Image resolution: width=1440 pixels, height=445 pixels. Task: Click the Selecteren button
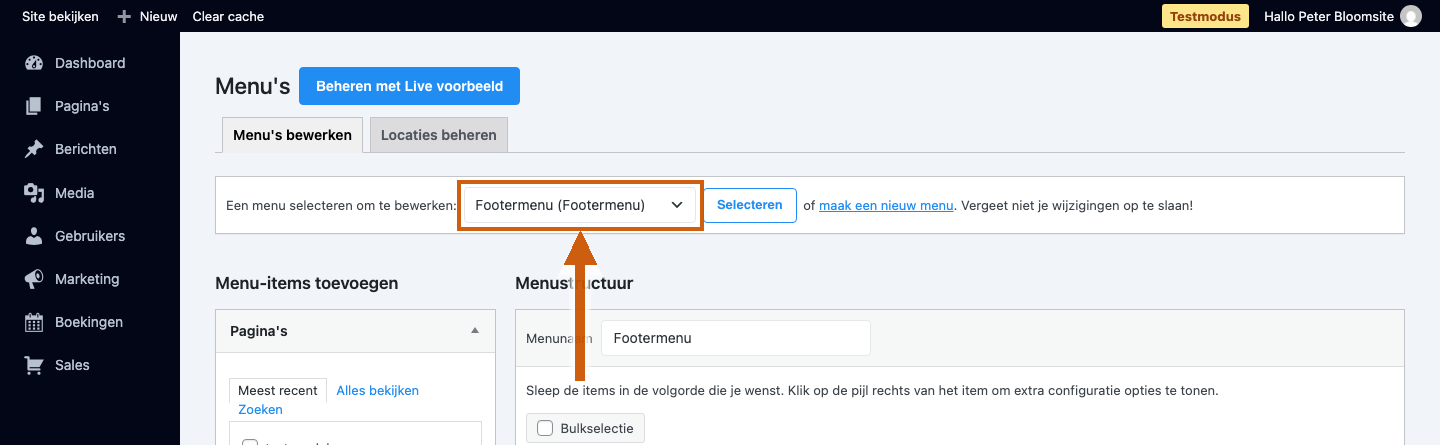(x=750, y=205)
